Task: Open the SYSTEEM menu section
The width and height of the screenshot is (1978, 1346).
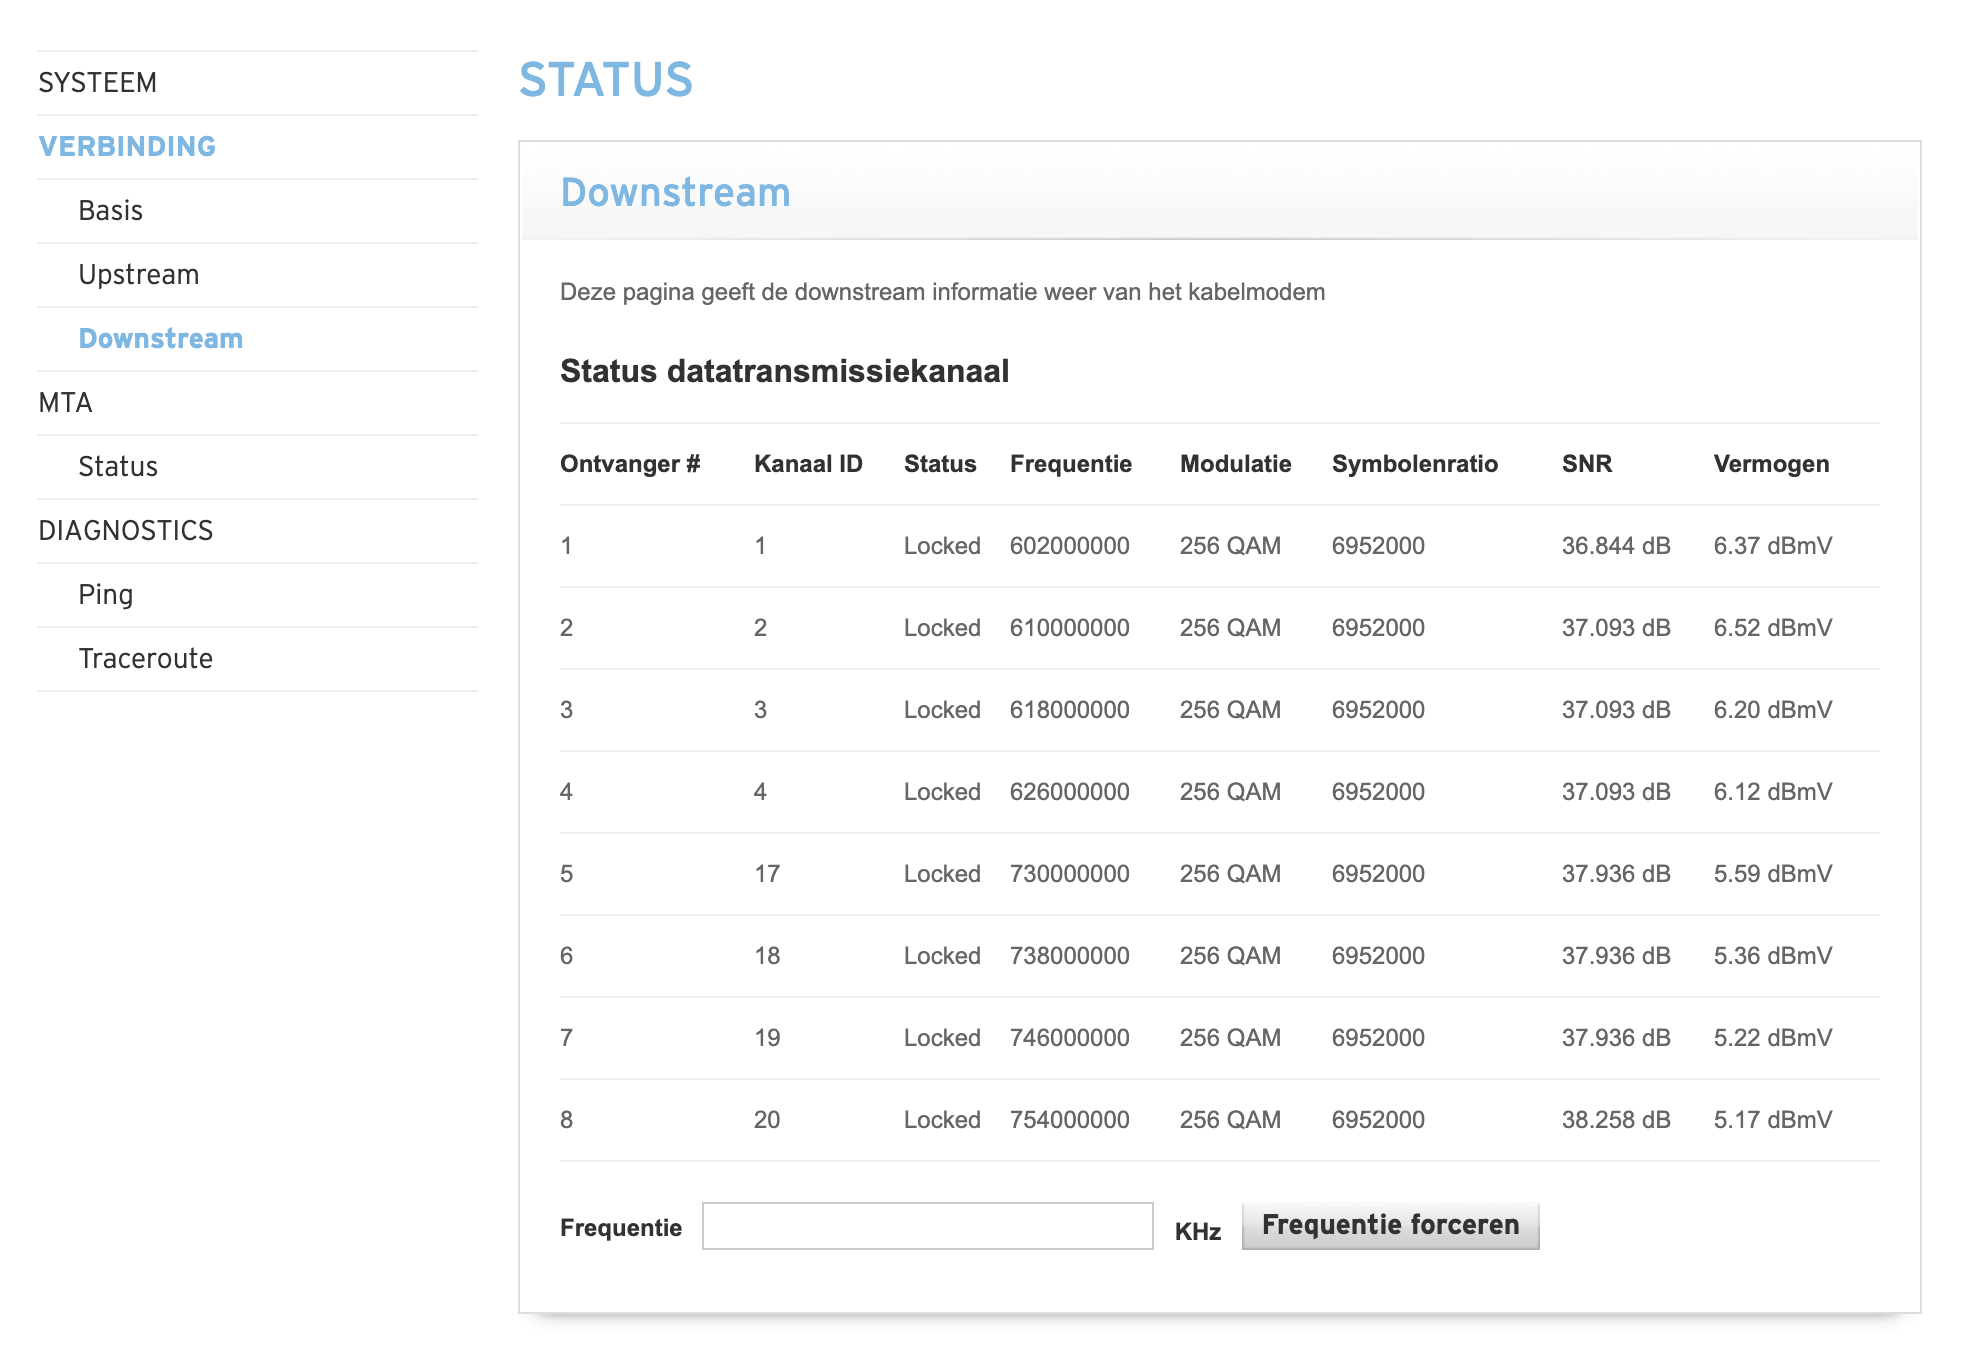Action: (98, 83)
